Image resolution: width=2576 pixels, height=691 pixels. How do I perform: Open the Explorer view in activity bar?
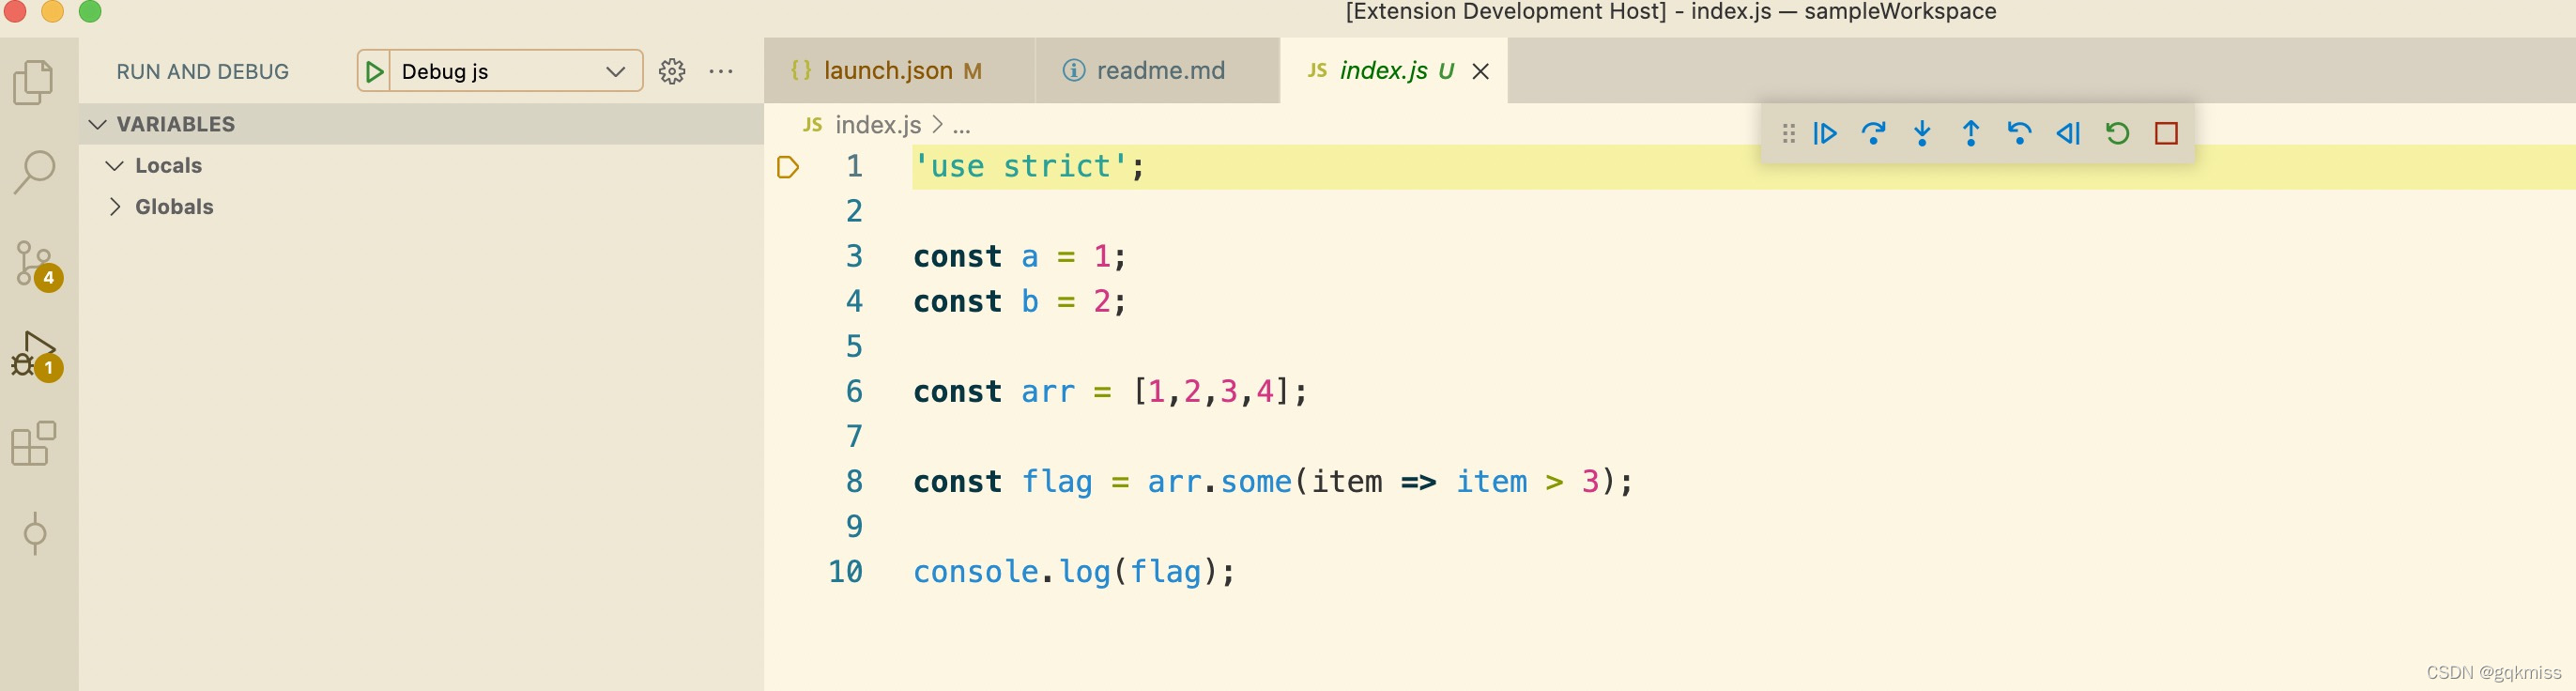34,82
